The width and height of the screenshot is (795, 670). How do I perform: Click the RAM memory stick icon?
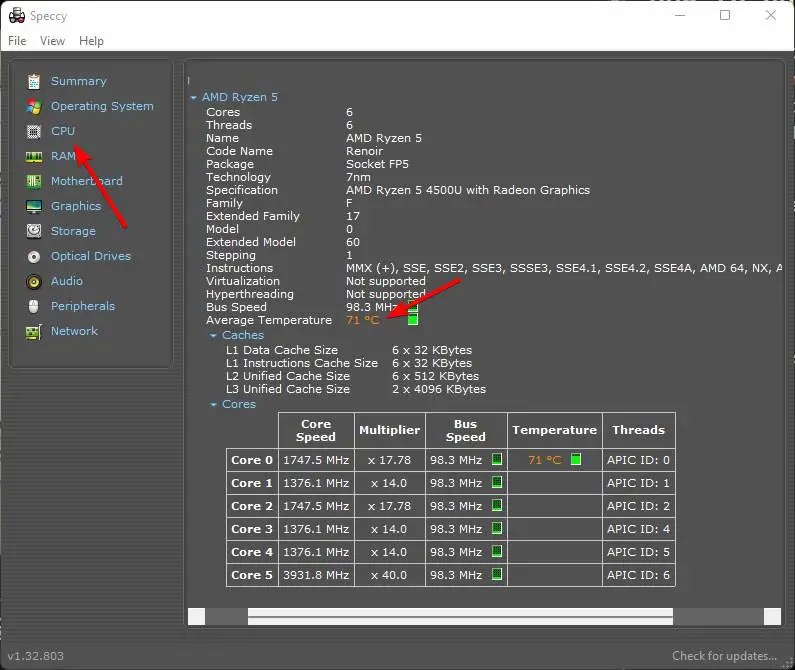[34, 156]
